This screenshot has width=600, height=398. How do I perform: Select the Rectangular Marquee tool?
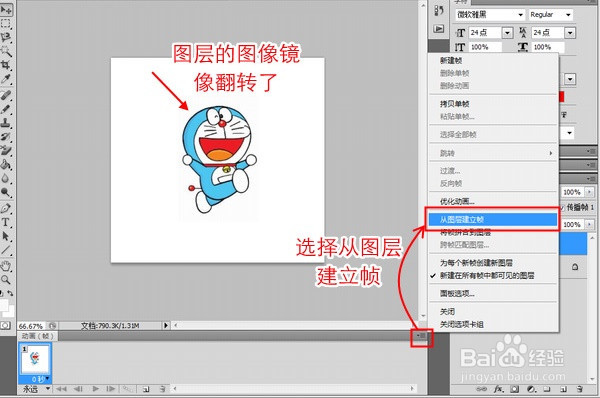point(6,24)
